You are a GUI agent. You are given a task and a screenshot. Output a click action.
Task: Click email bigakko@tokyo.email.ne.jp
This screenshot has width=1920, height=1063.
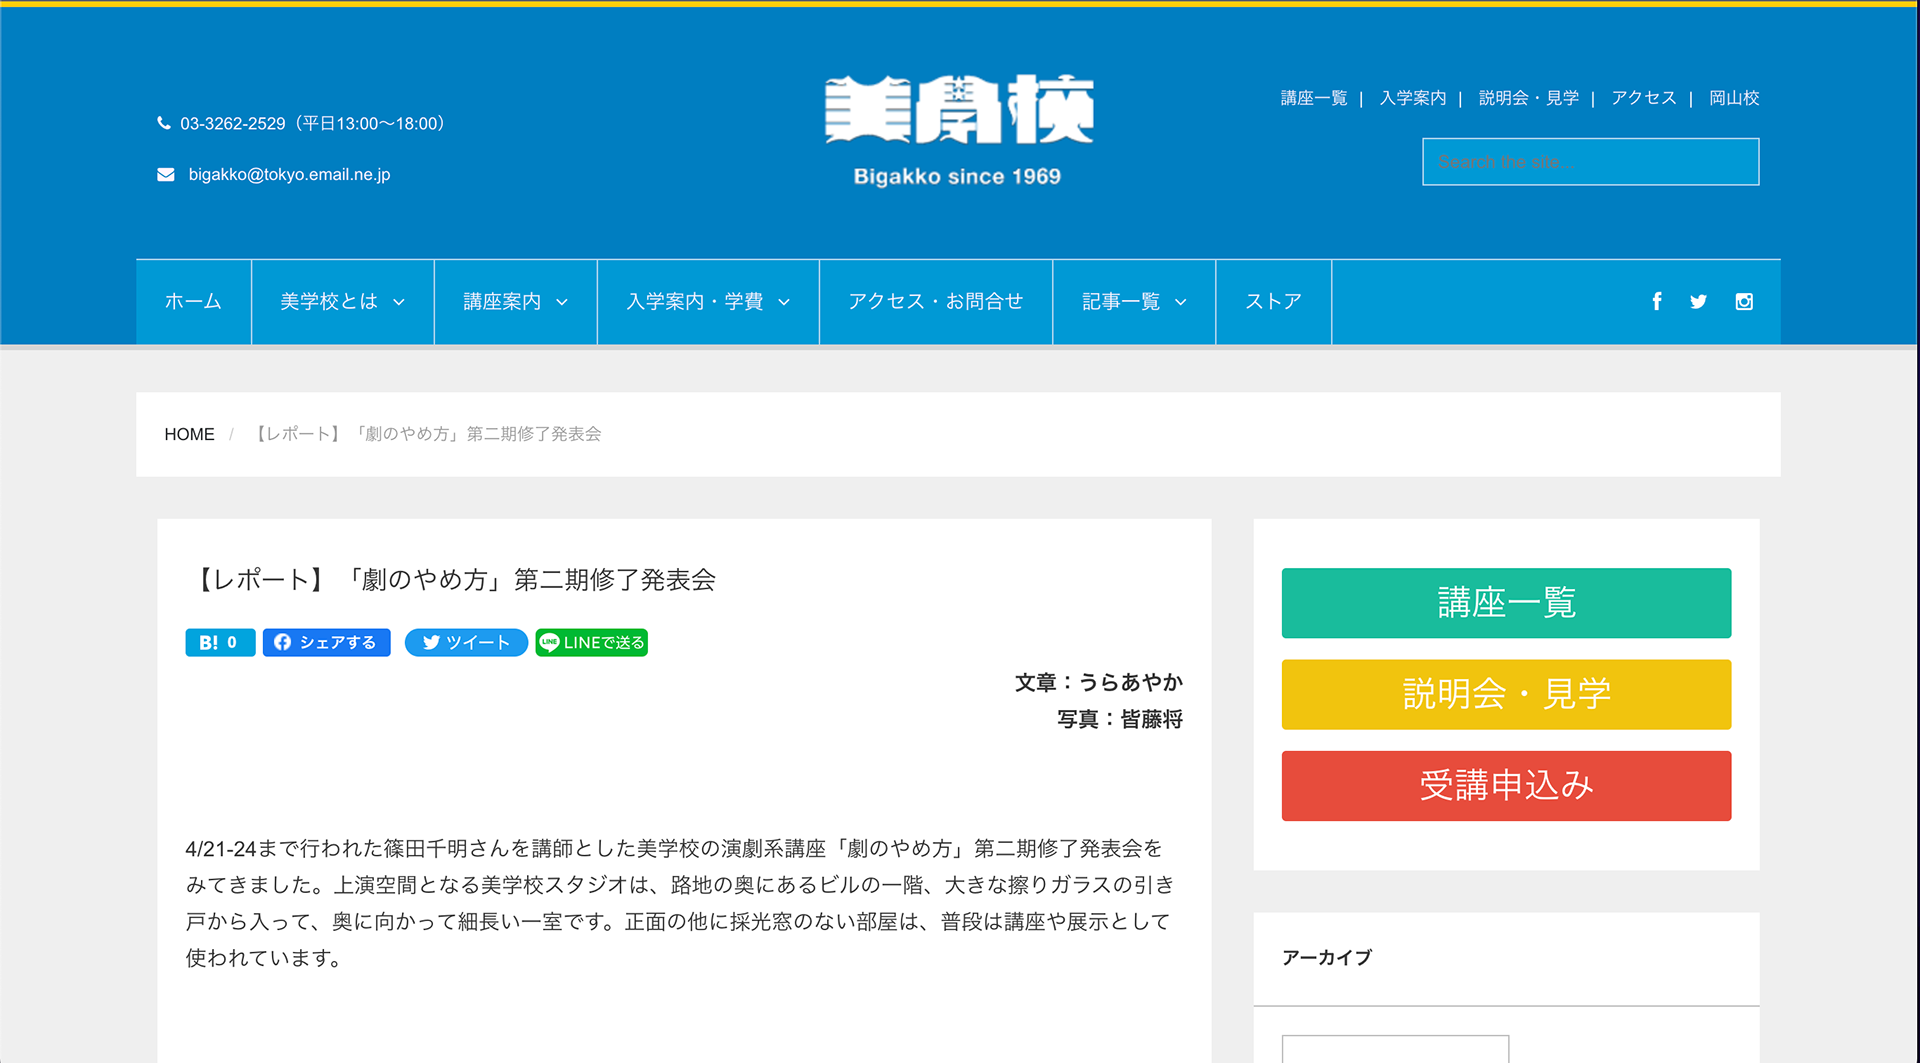pyautogui.click(x=289, y=174)
